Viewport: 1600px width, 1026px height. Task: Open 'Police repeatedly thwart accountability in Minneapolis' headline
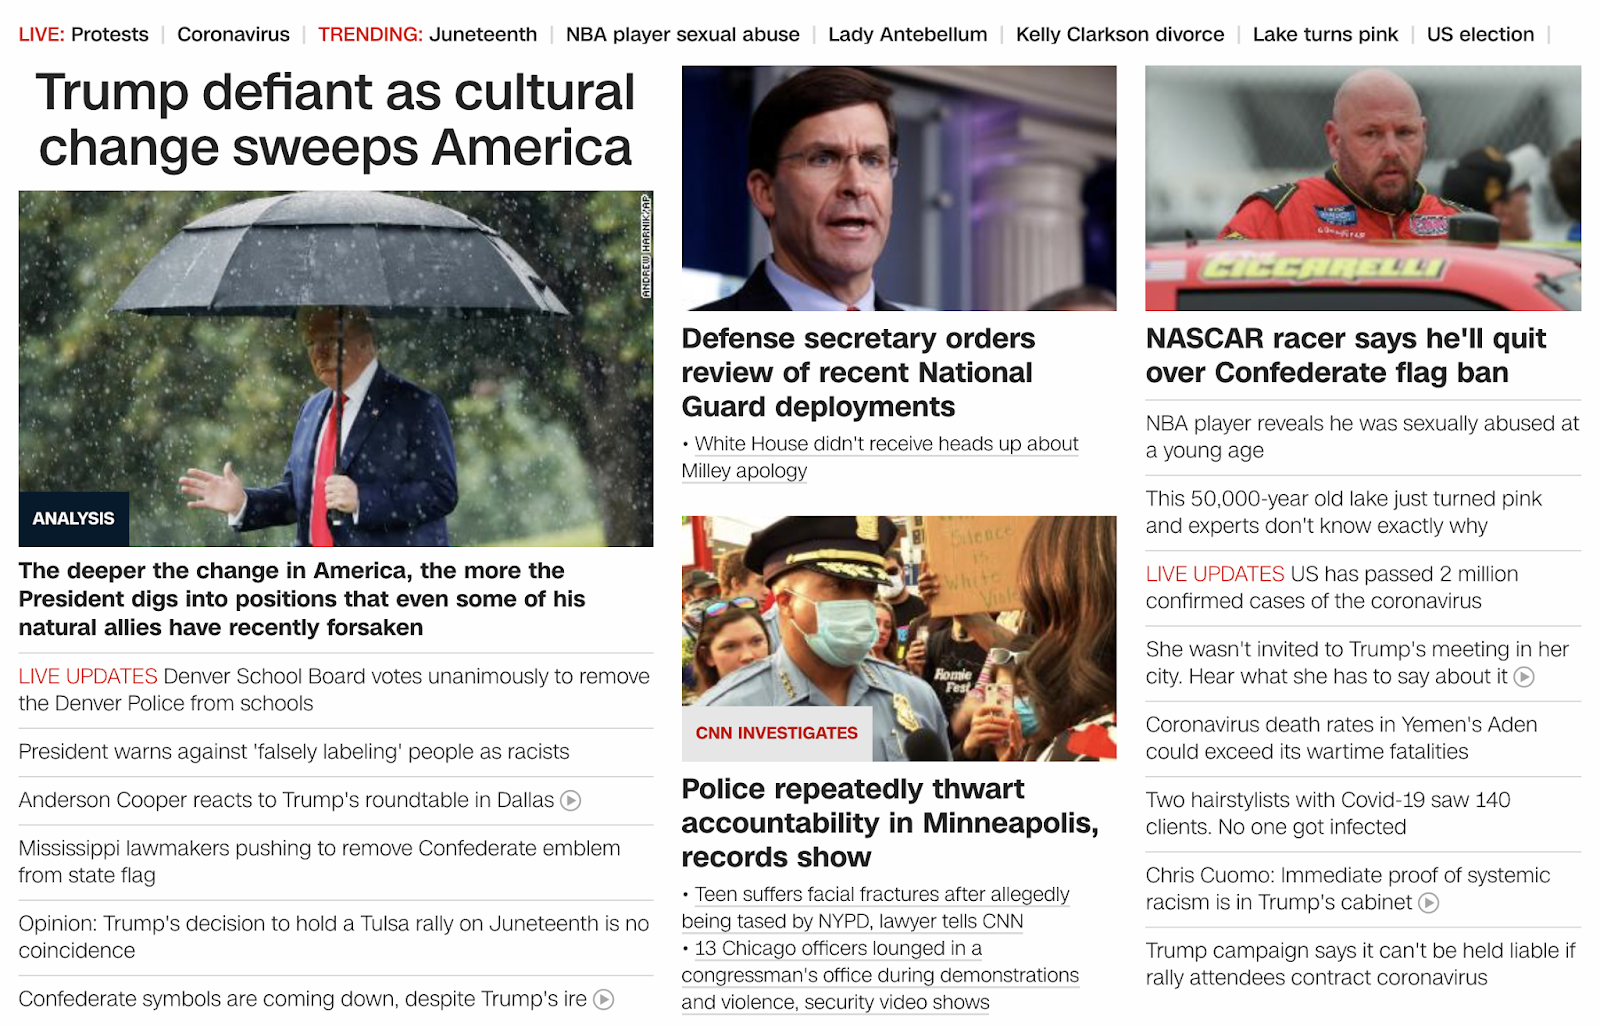(890, 823)
